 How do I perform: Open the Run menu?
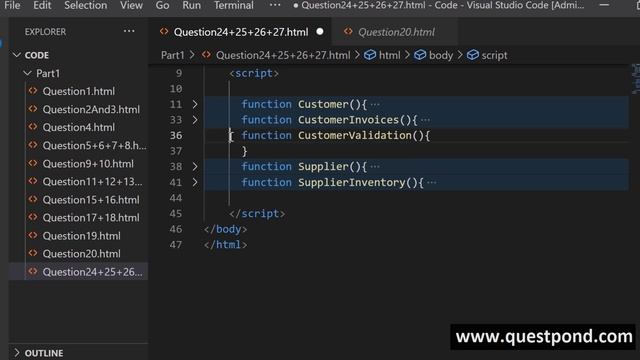coord(191,5)
